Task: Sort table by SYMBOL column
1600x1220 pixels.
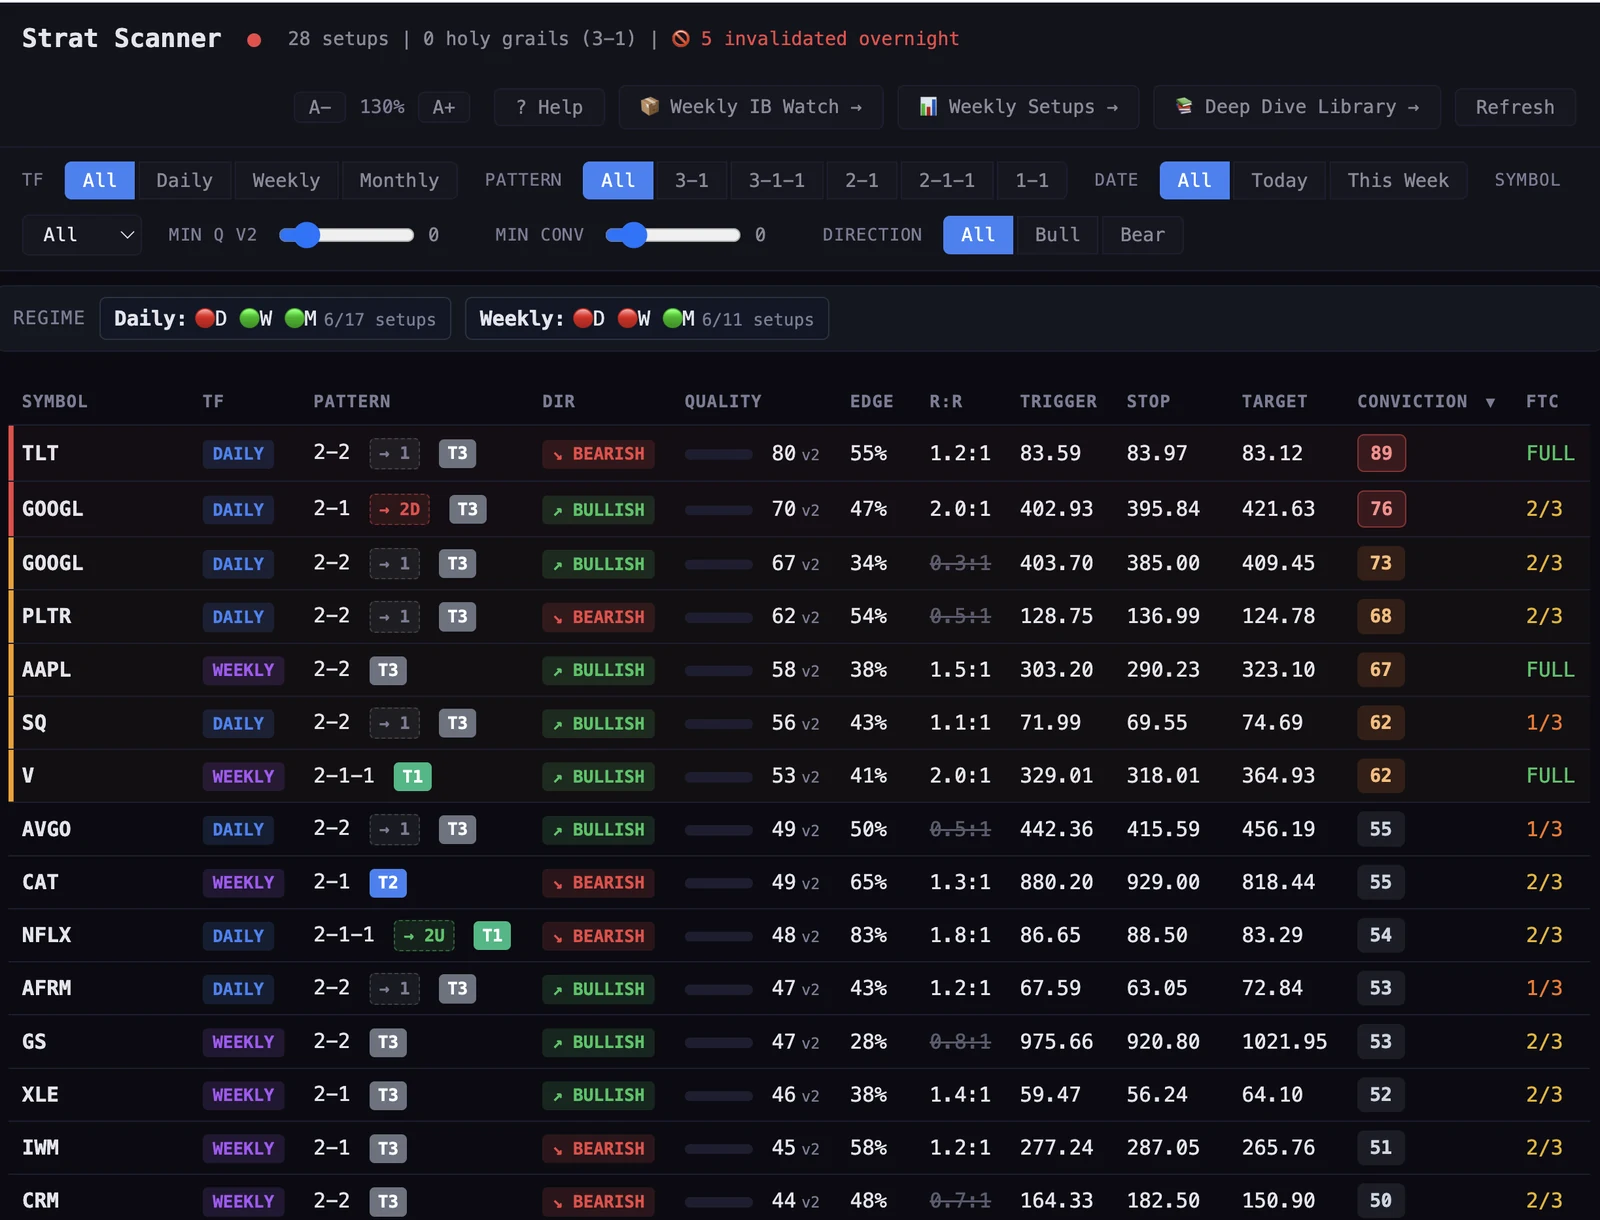Action: point(54,401)
